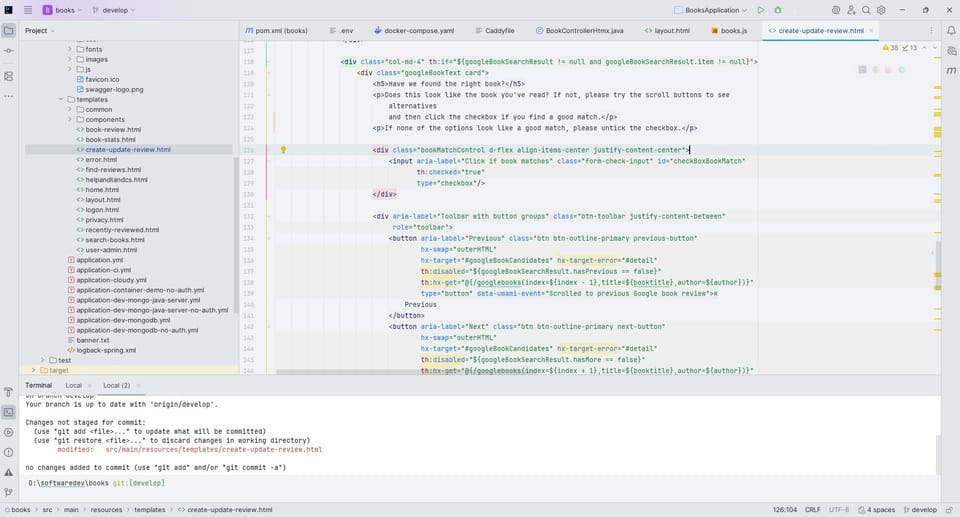Screen dimensions: 960x517
Task: Select error.html in project tree
Action: [x=97, y=160]
